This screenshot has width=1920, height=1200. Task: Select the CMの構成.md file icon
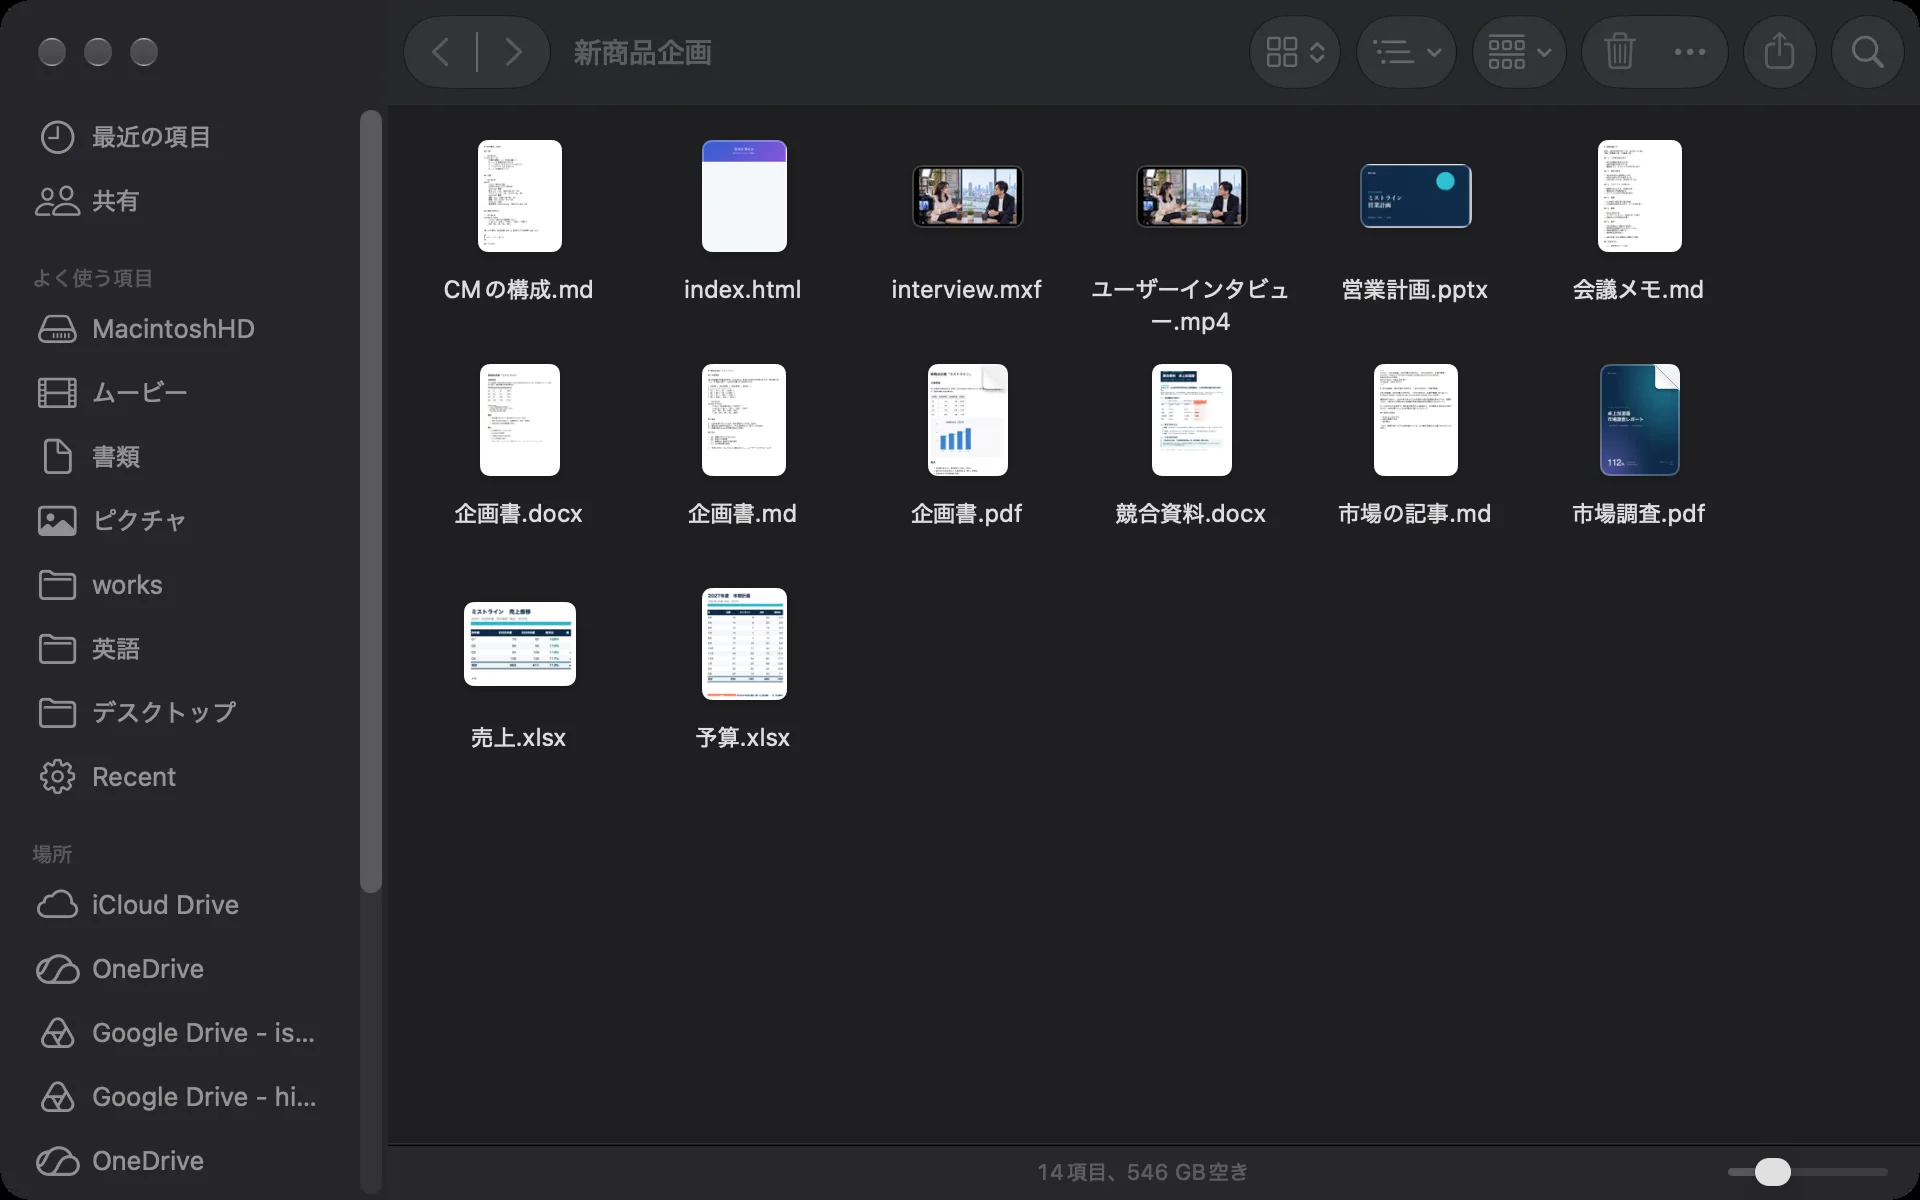[520, 196]
